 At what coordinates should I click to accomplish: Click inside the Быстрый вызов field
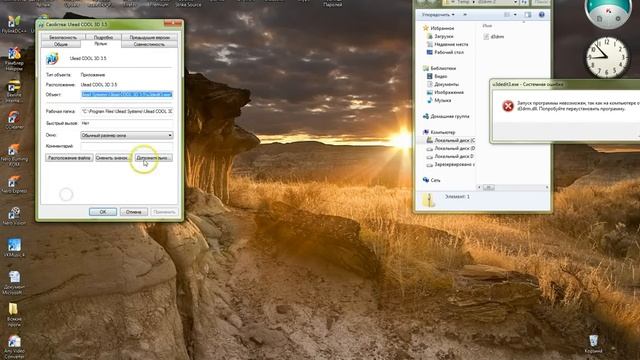(127, 123)
